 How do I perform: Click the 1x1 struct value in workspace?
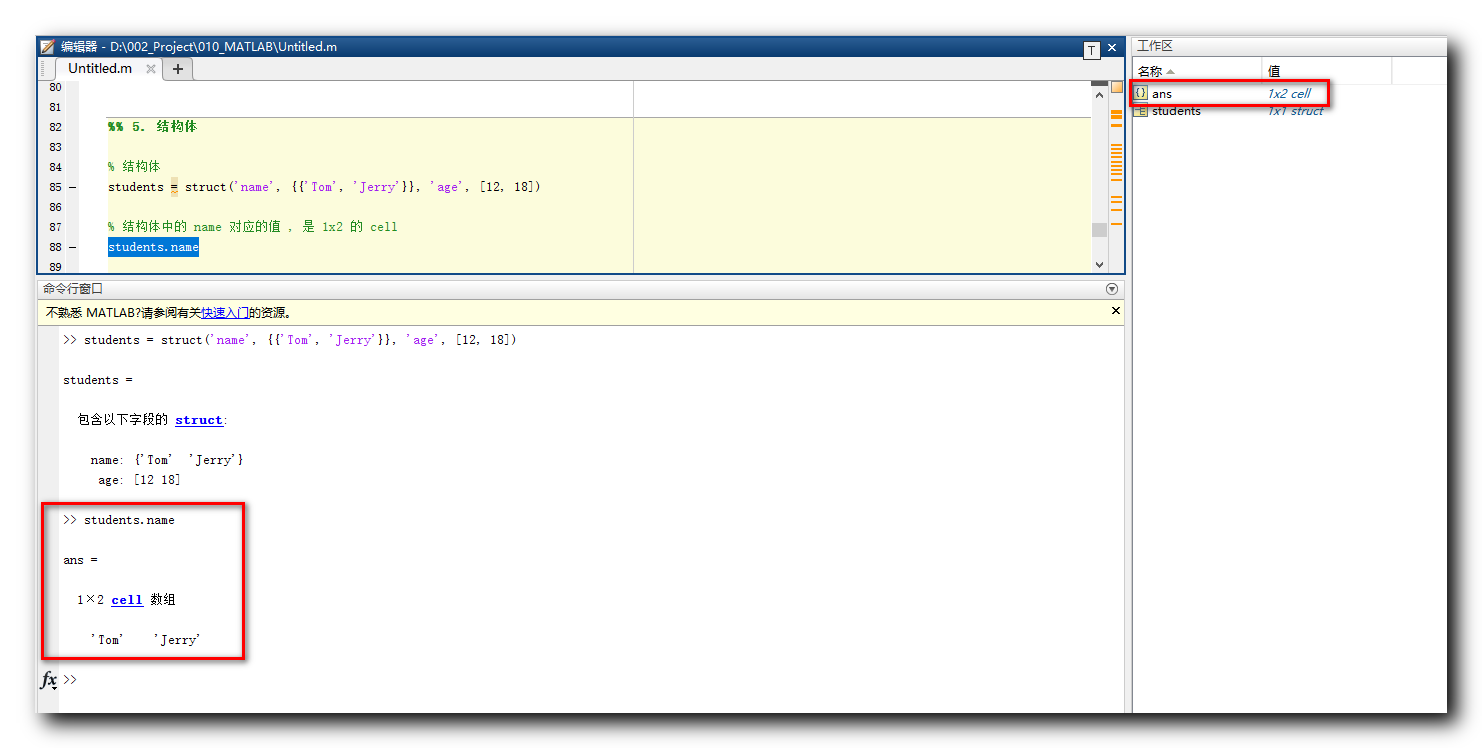click(x=1295, y=111)
